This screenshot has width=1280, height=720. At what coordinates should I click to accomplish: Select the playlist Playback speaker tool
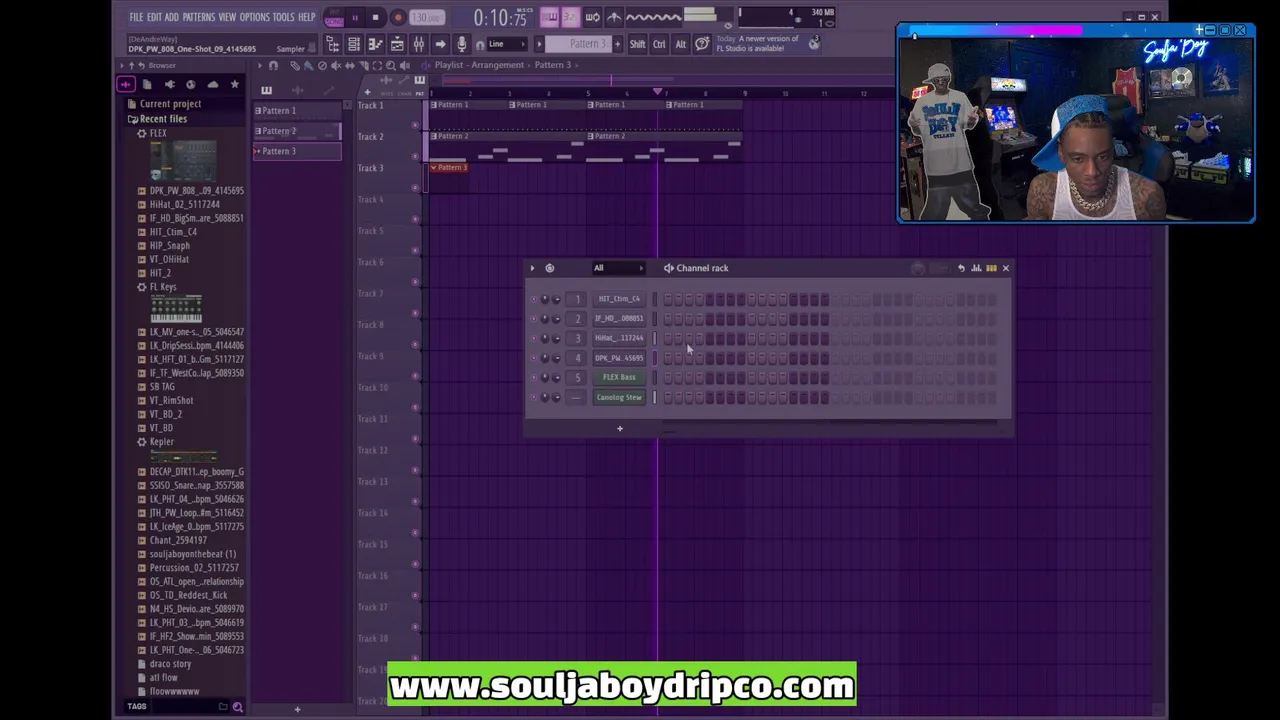coord(405,65)
